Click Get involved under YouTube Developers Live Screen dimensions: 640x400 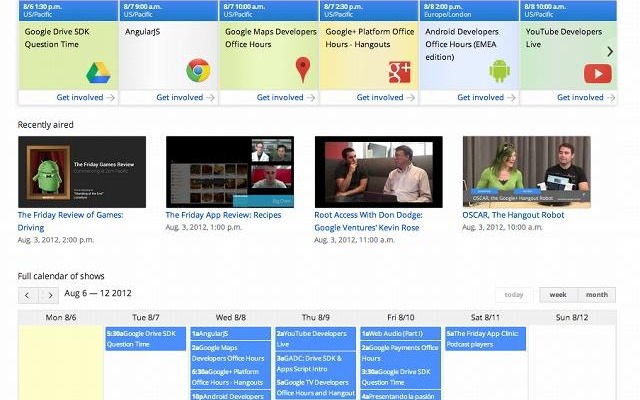(586, 98)
